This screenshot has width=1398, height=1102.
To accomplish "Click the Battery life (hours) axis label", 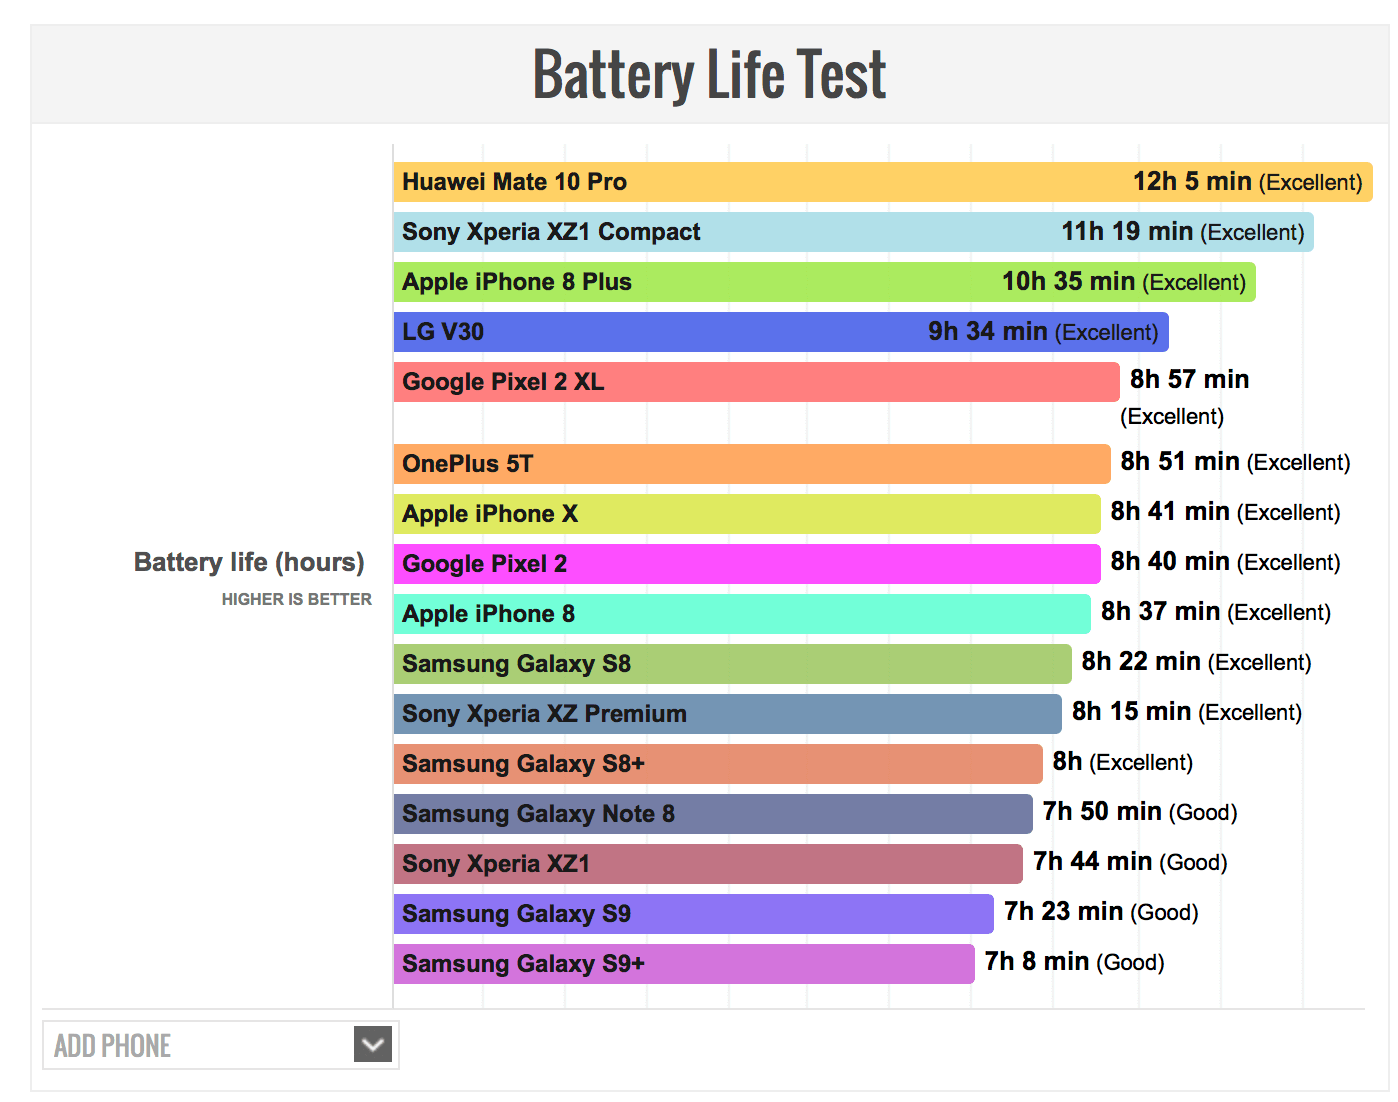I will point(249,562).
